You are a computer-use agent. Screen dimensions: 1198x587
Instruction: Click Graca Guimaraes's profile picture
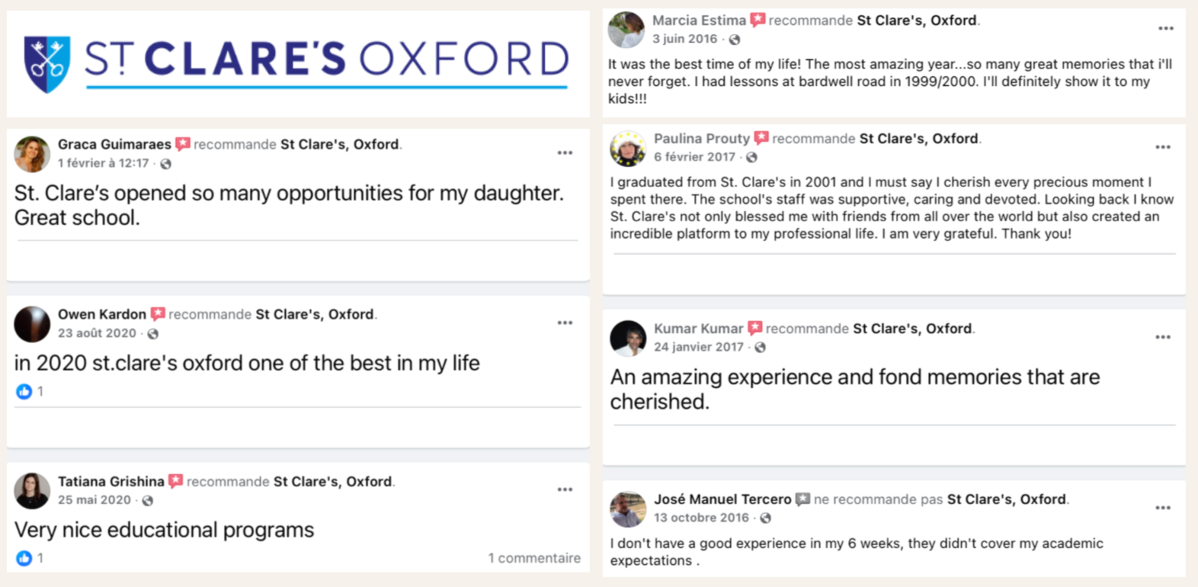click(32, 154)
